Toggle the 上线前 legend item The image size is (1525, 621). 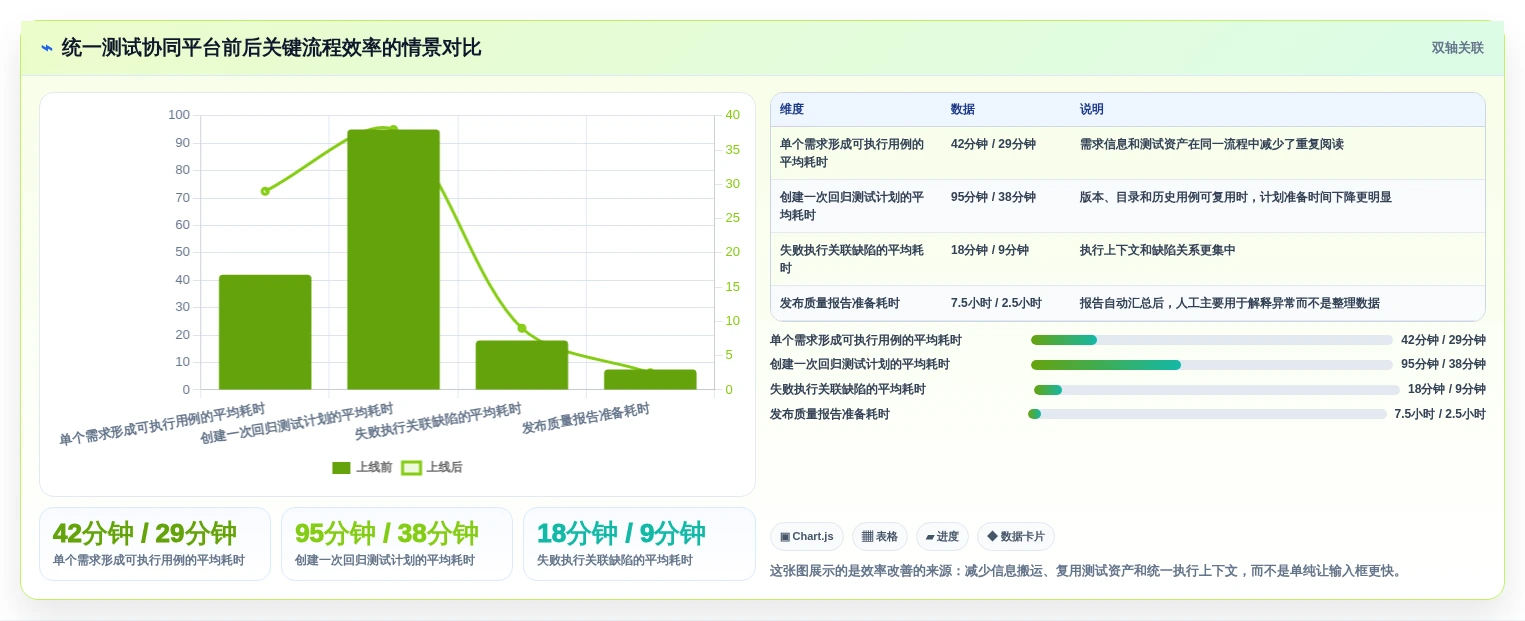point(362,467)
